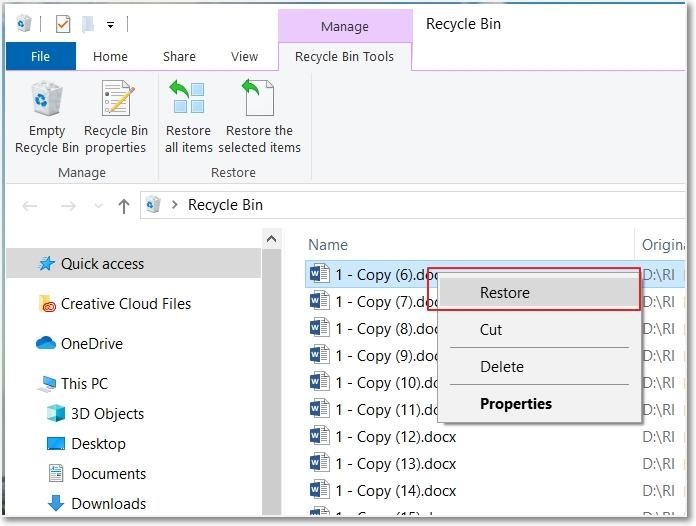This screenshot has width=696, height=526.
Task: Click the Properties checkmark quick access icon
Action: pyautogui.click(x=63, y=24)
